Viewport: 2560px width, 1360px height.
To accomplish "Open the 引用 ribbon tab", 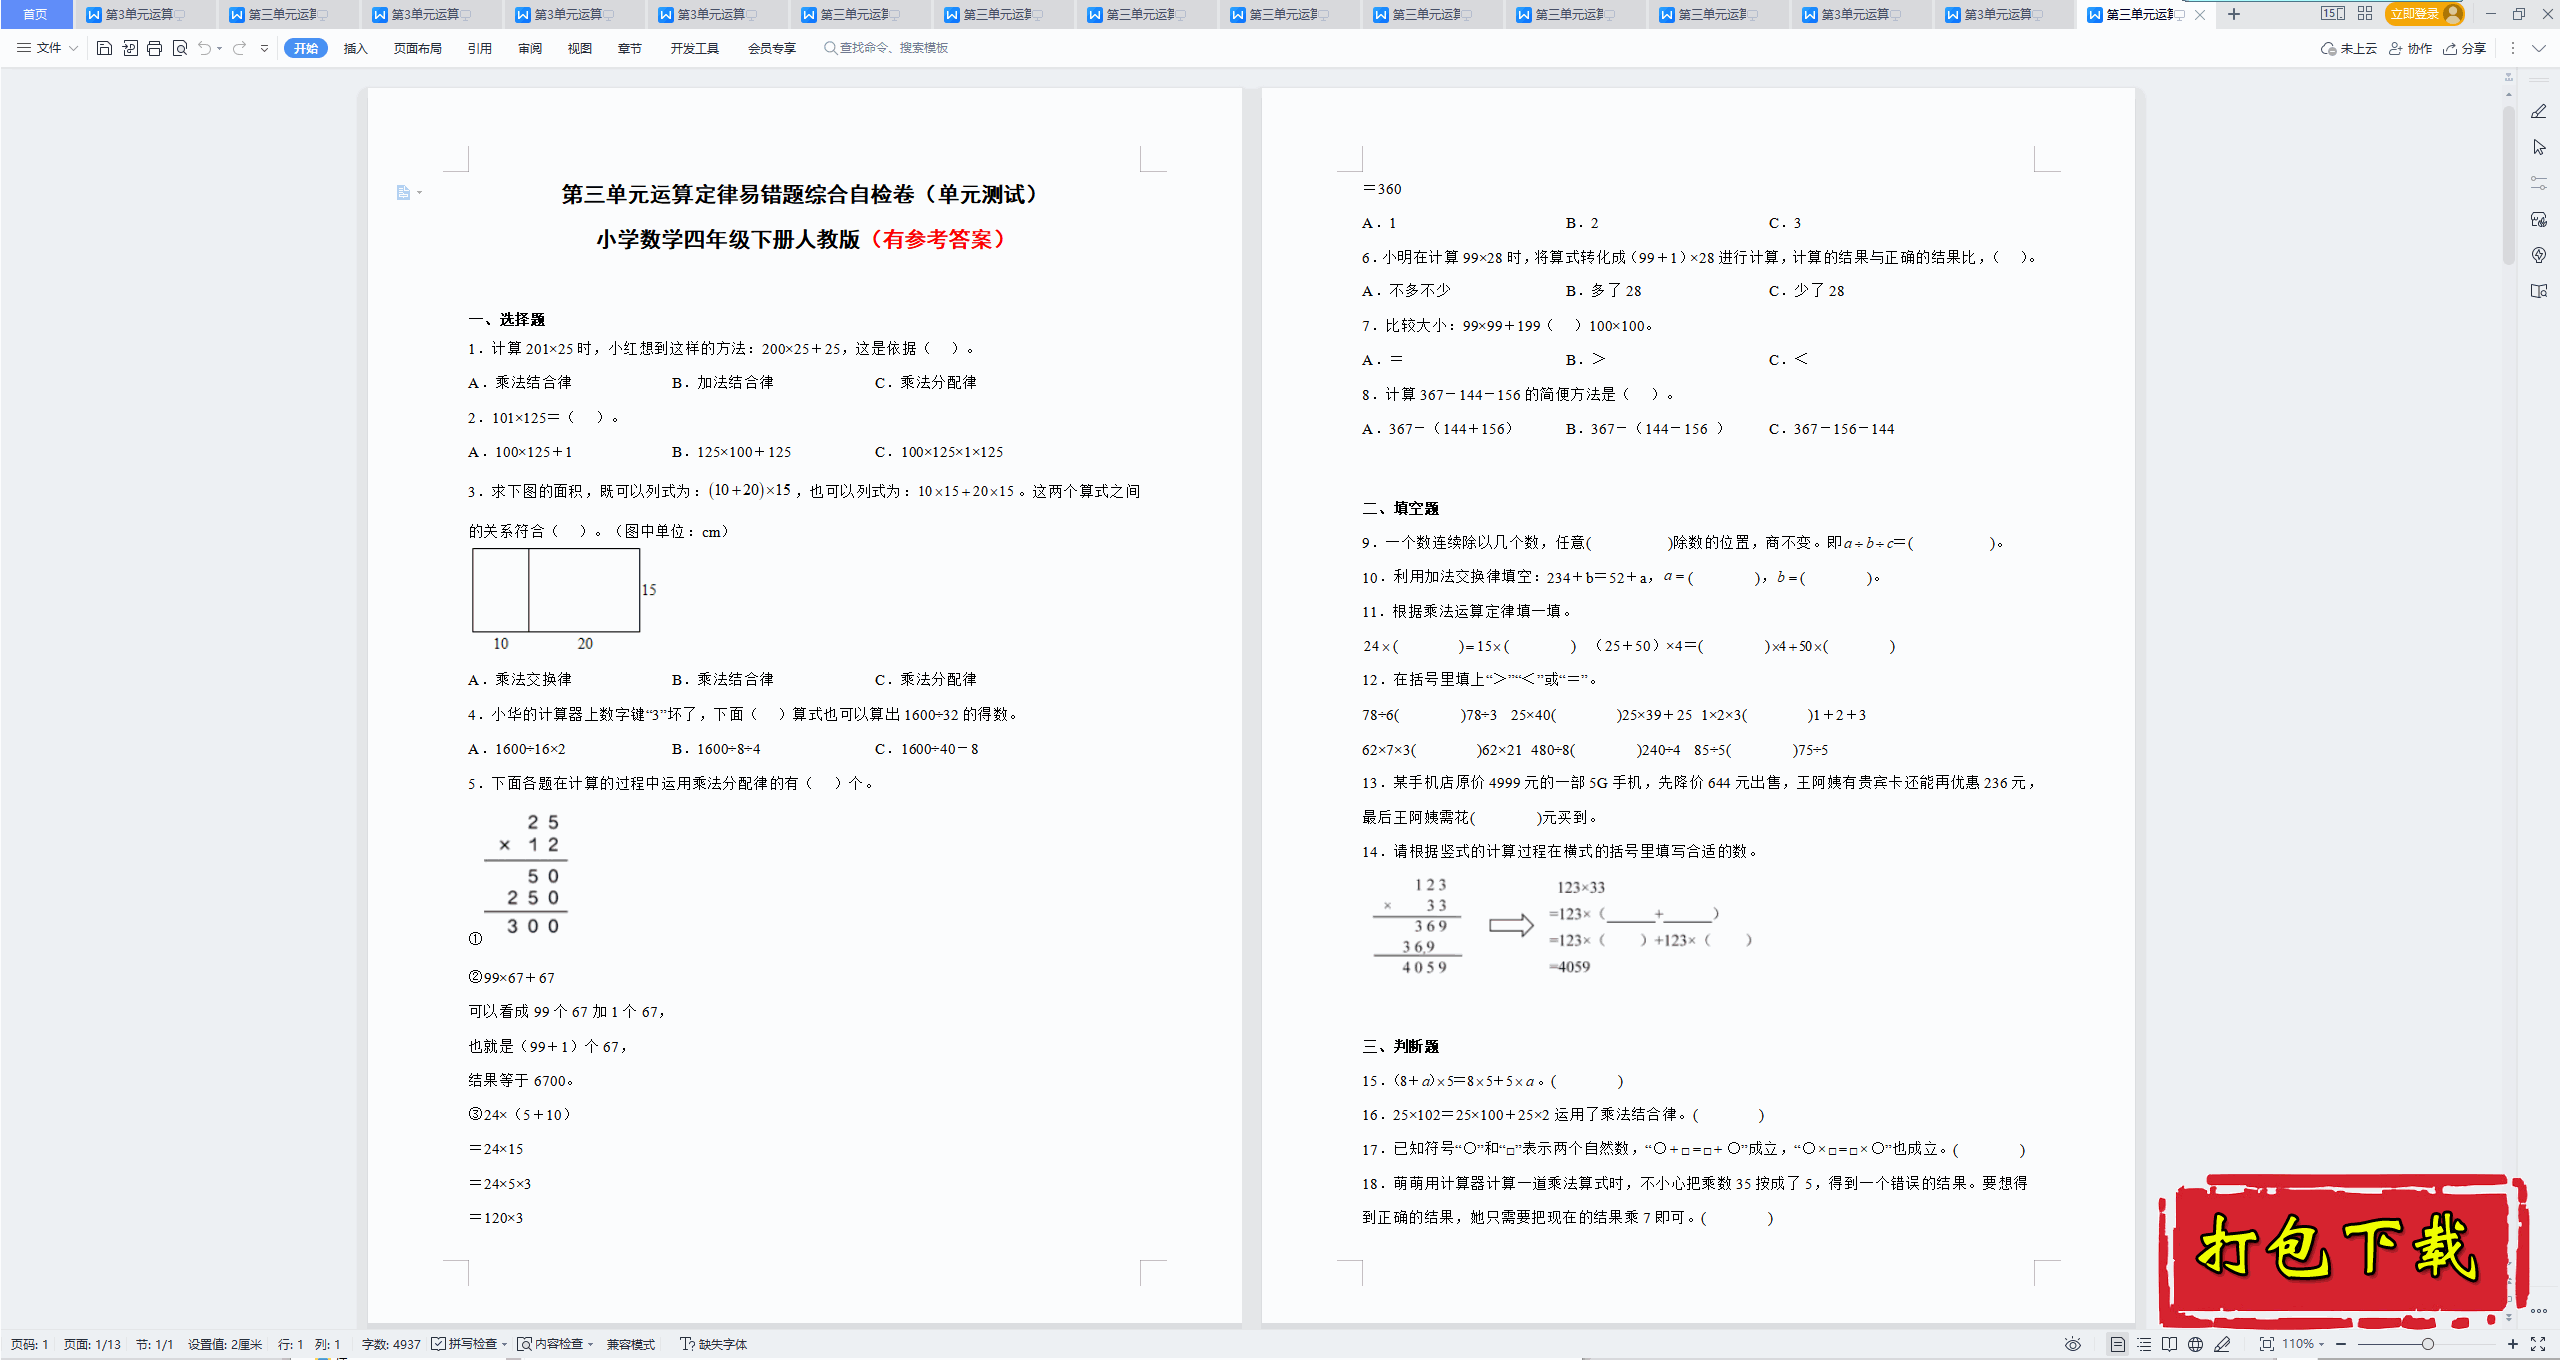I will coord(480,48).
